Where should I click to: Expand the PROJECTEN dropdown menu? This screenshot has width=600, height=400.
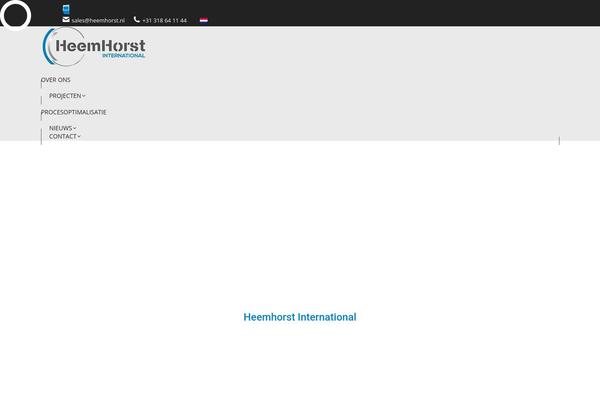tap(67, 96)
